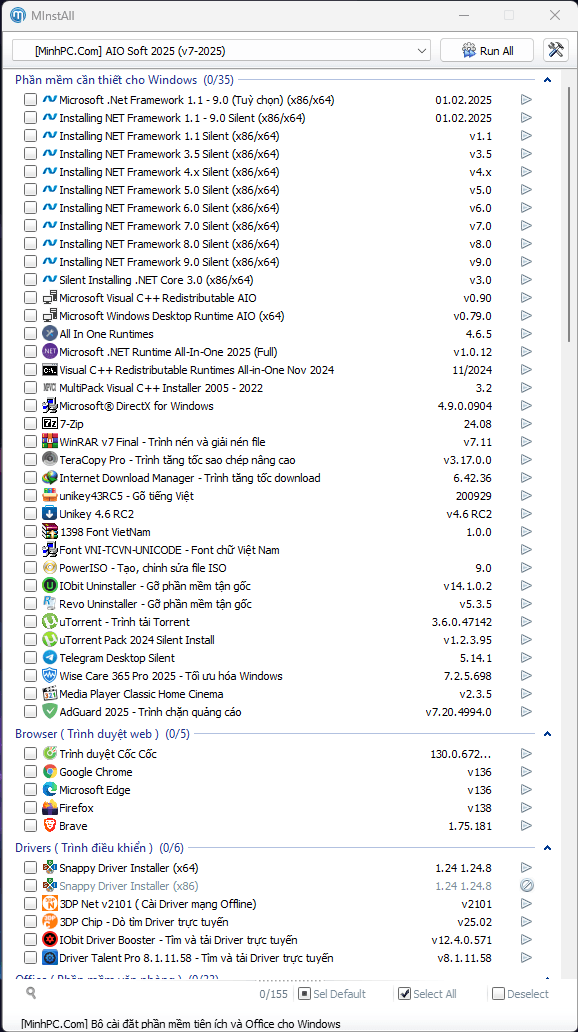
Task: Run the WinRAR v7 Final installer arrow
Action: (526, 442)
